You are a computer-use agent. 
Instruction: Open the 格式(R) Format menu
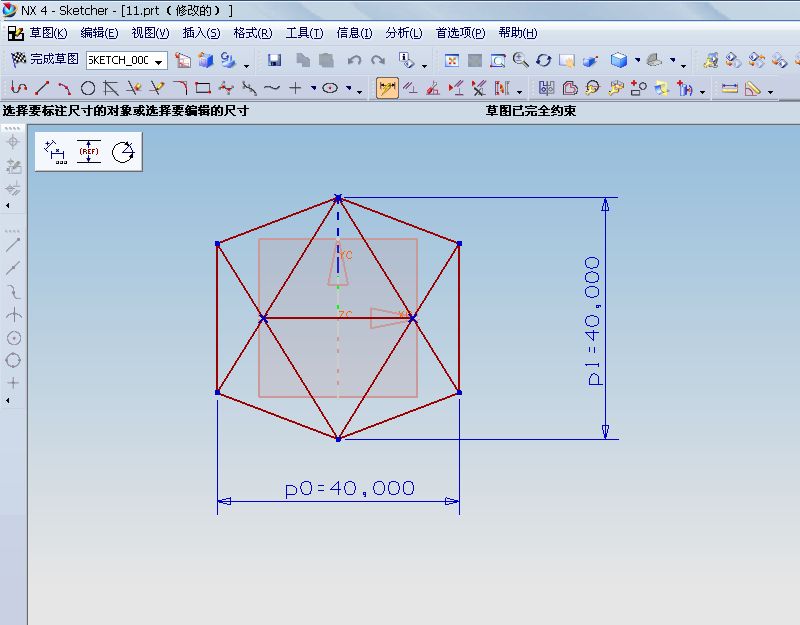[x=253, y=33]
